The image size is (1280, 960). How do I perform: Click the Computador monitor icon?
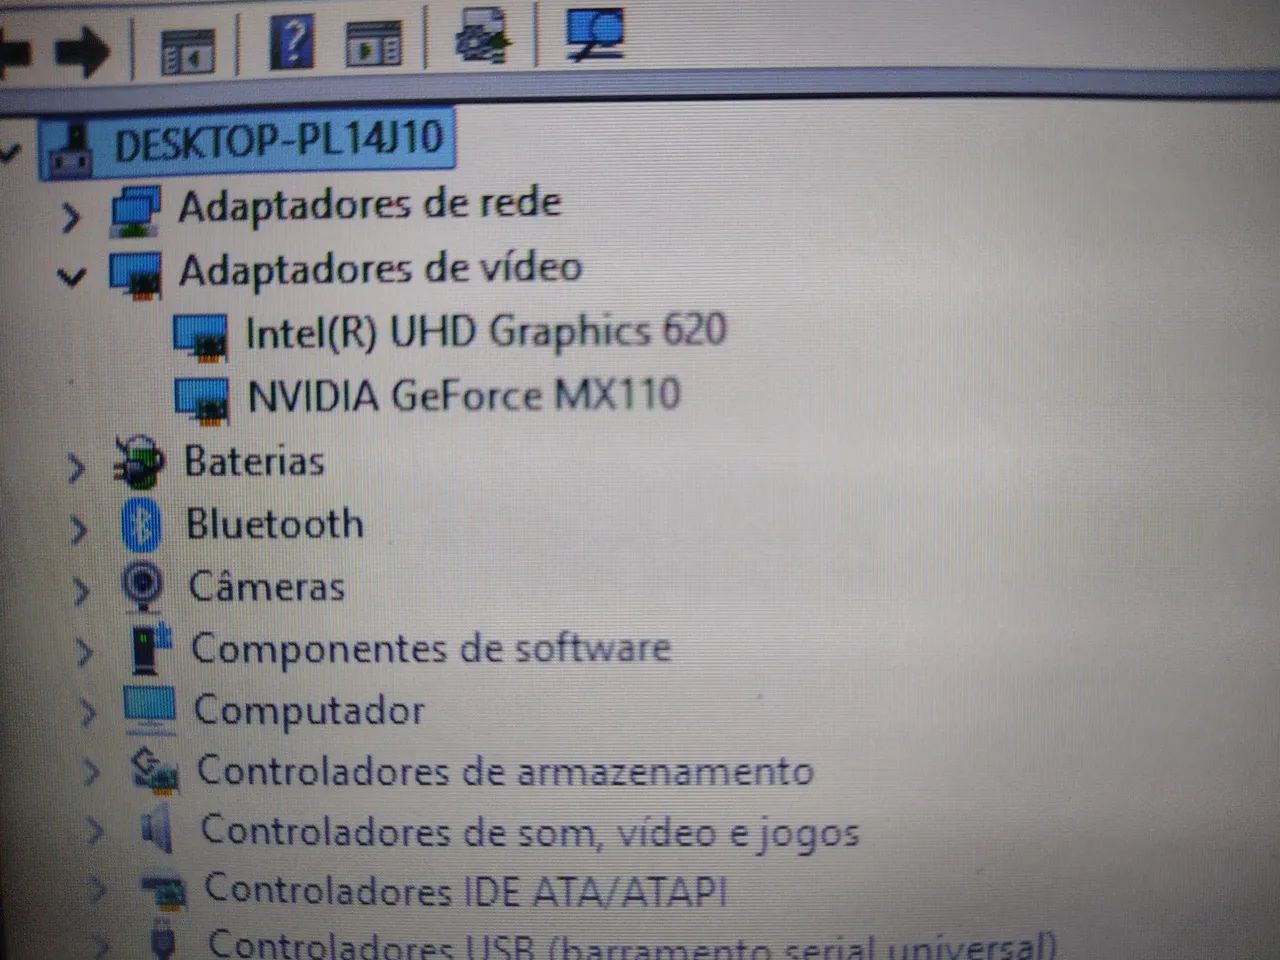tap(150, 710)
